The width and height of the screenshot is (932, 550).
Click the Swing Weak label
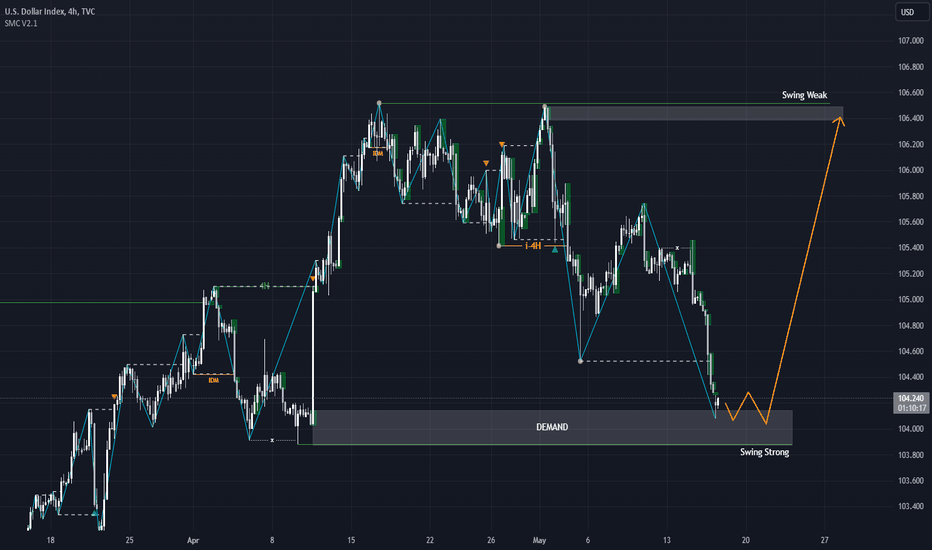click(804, 95)
